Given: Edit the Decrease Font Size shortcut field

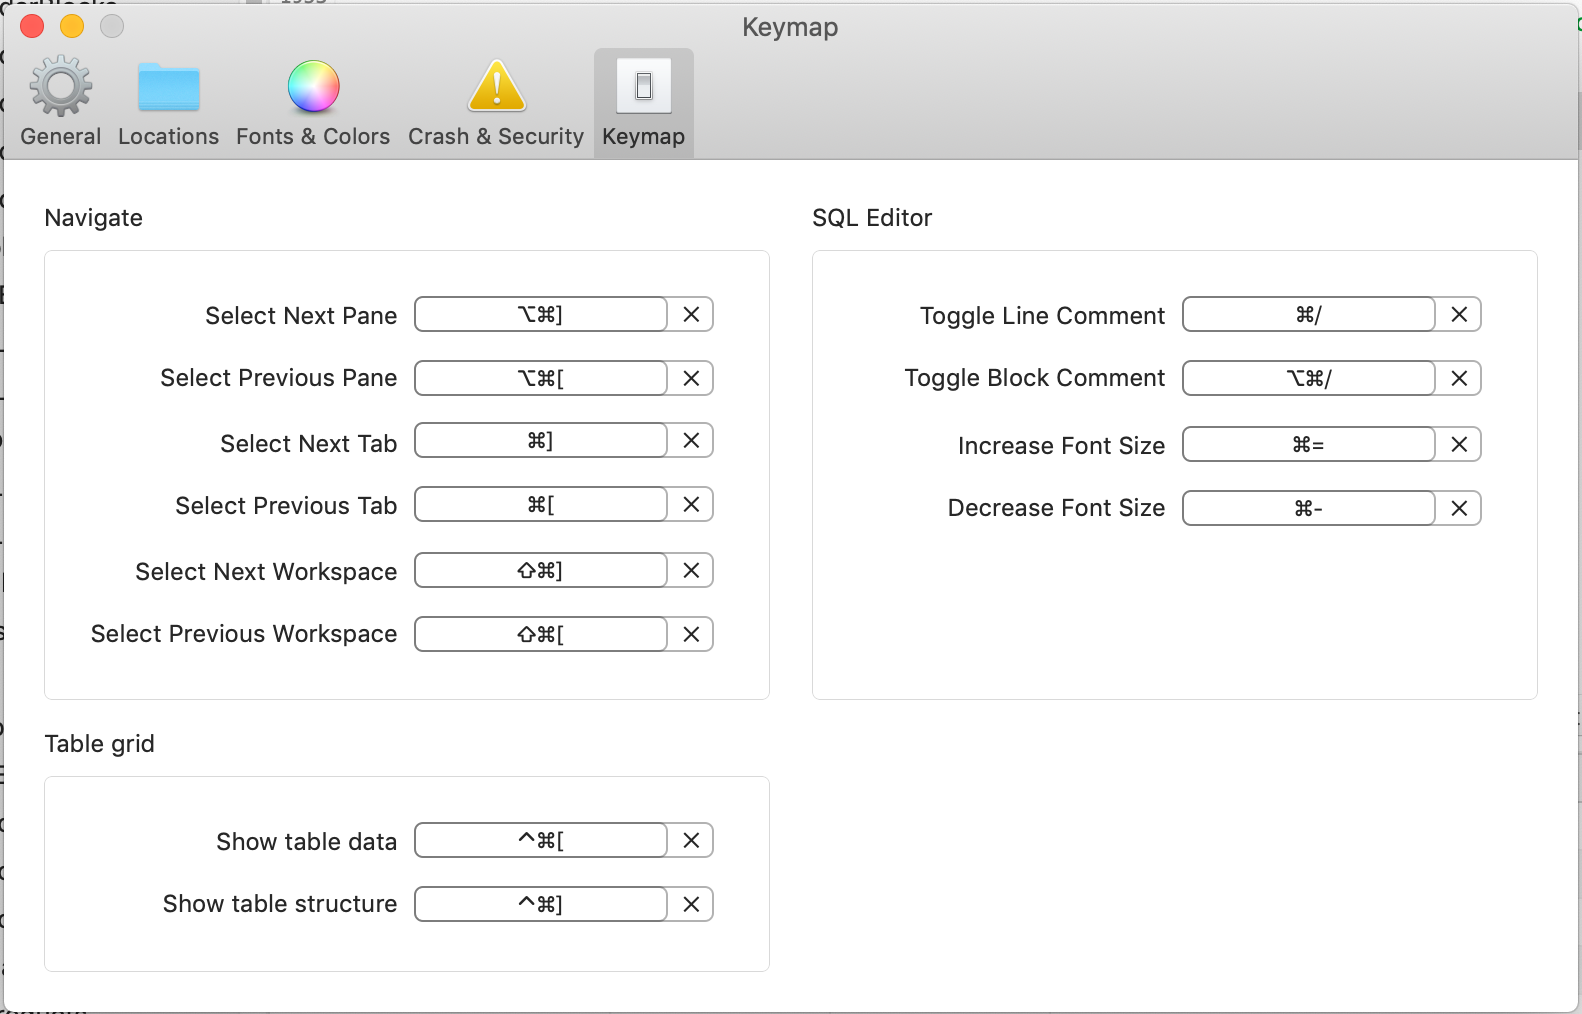Looking at the screenshot, I should pos(1309,508).
